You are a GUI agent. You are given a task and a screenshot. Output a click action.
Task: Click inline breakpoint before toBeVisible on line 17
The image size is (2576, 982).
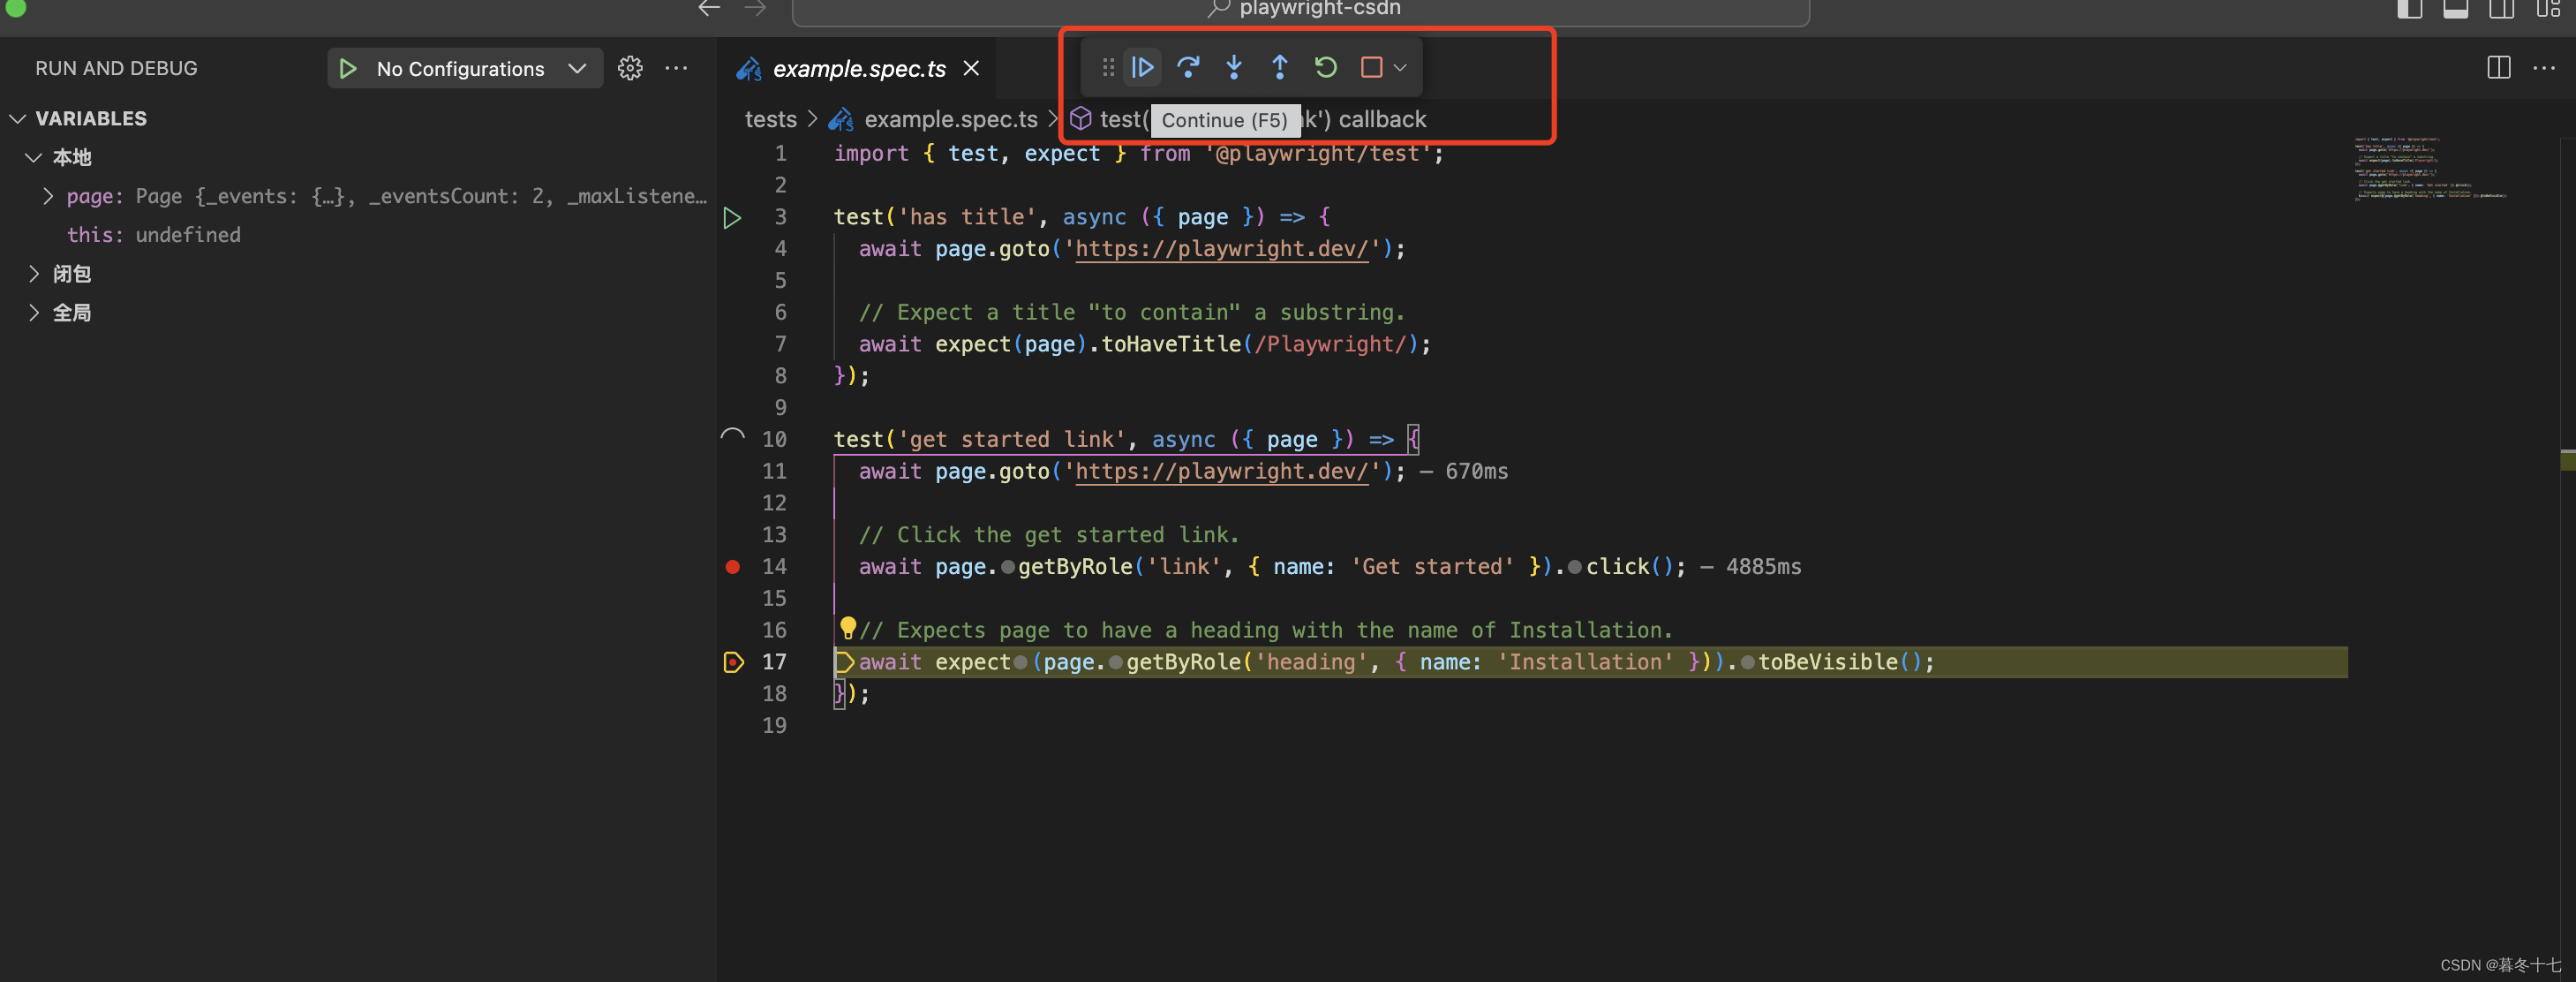pos(1747,663)
